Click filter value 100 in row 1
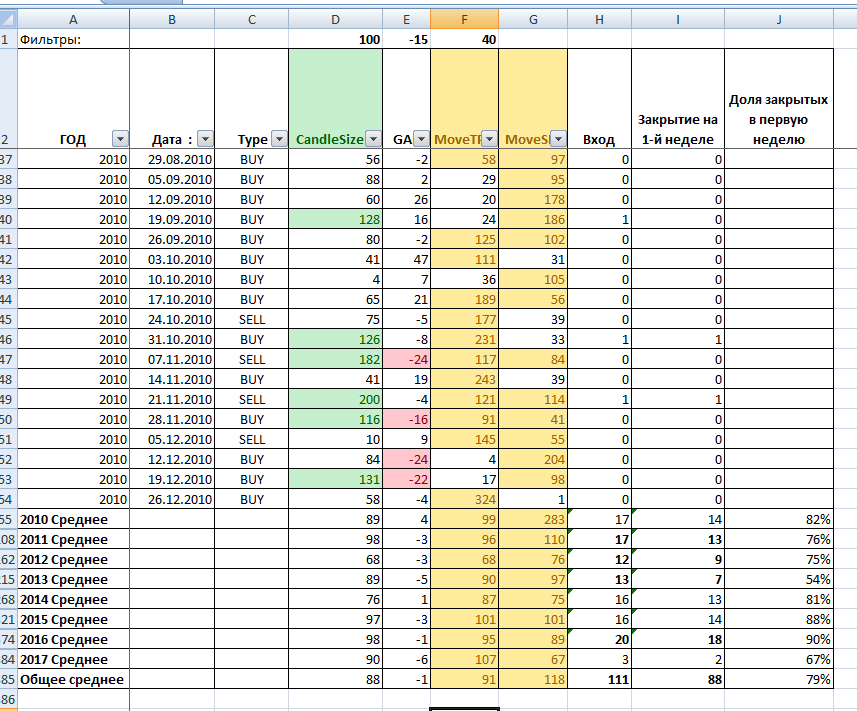 click(335, 39)
